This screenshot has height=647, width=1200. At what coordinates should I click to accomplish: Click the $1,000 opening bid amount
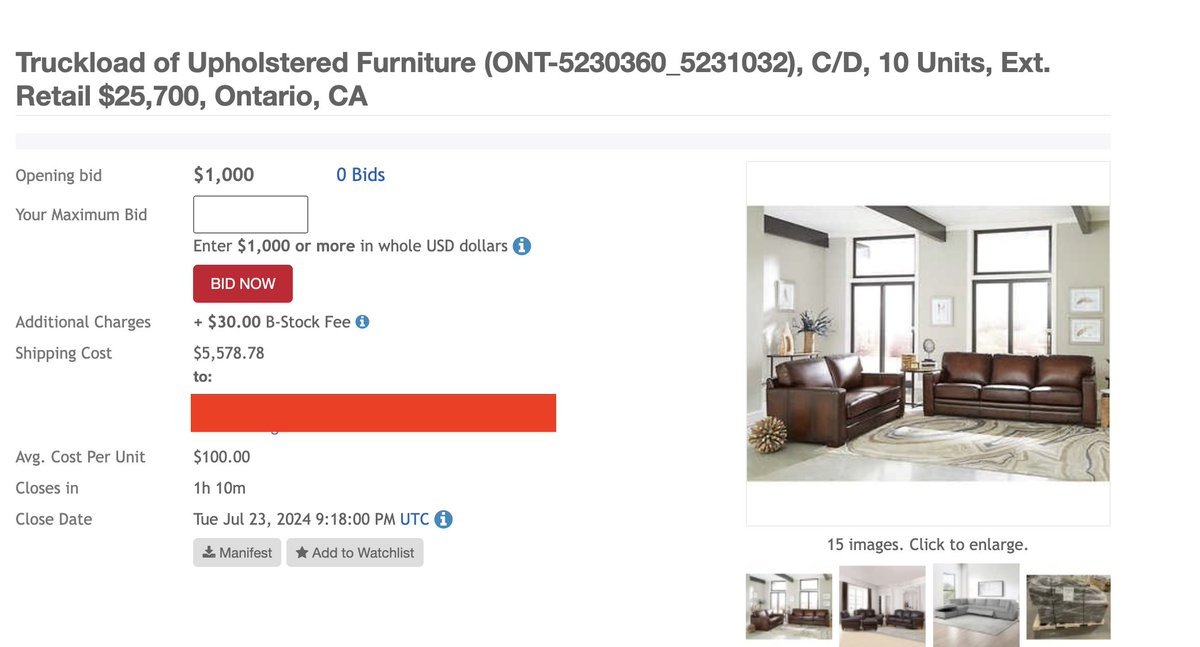pos(224,175)
